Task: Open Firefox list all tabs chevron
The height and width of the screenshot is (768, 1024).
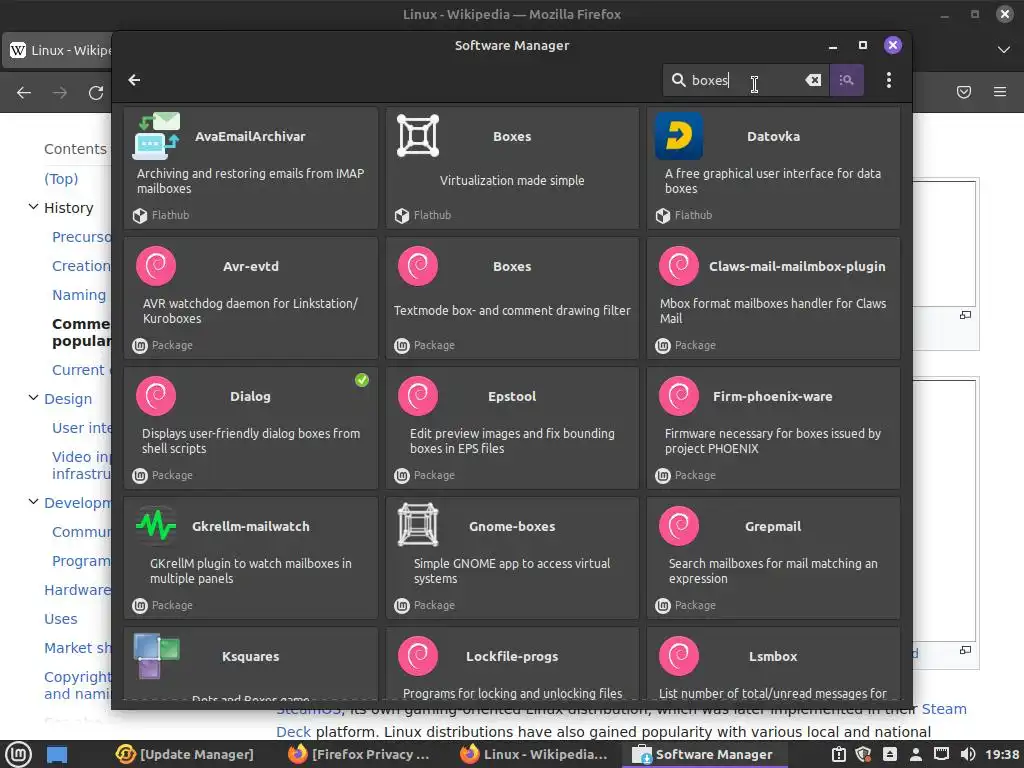Action: coord(1004,50)
